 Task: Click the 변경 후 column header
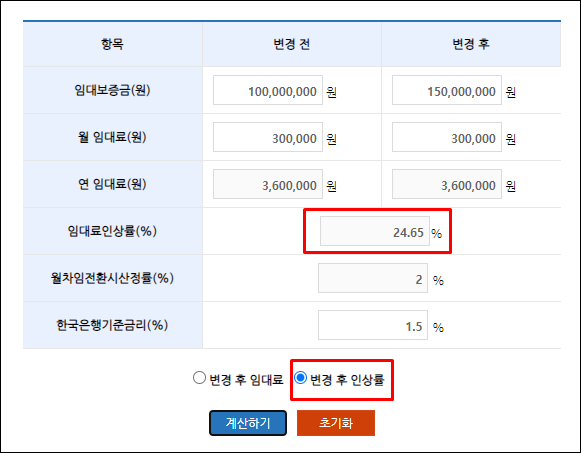coord(471,44)
